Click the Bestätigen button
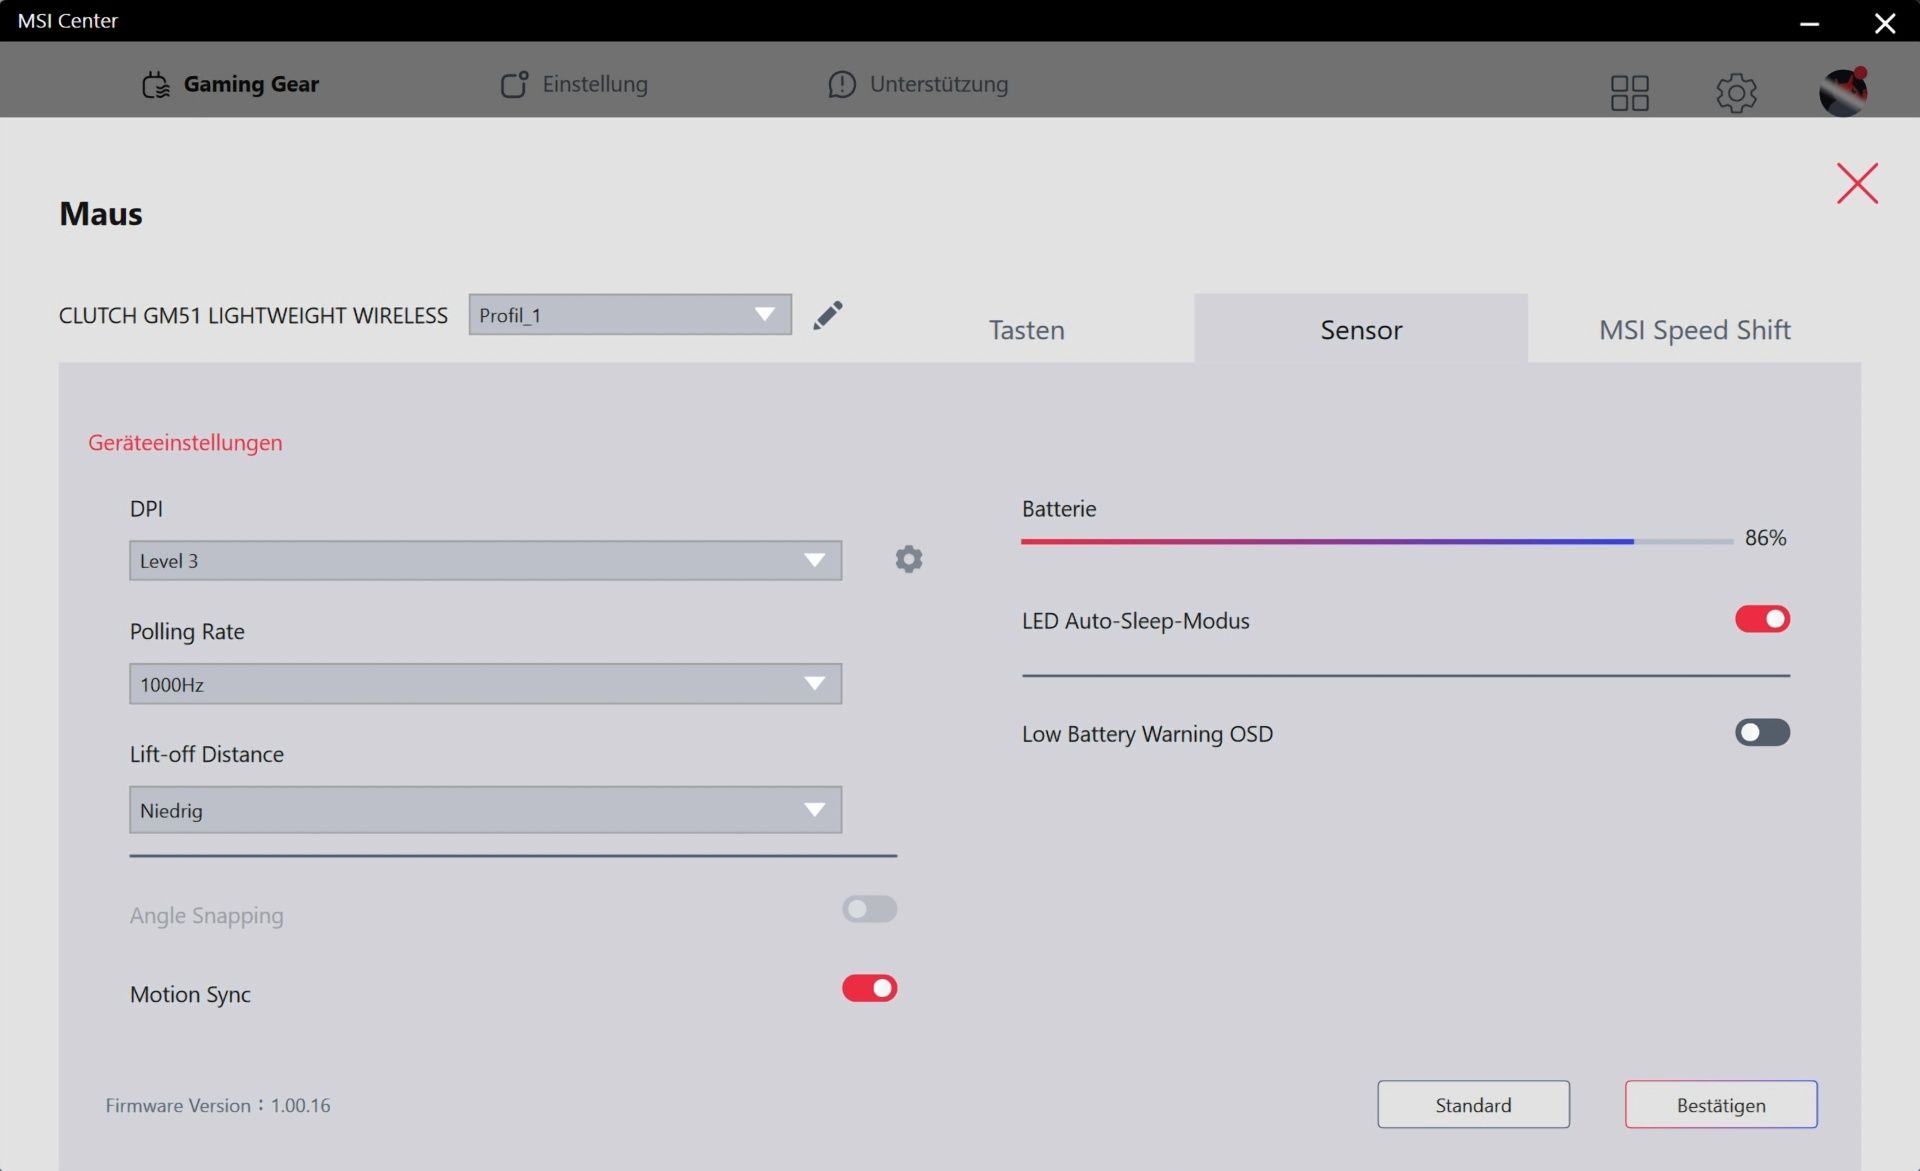1920x1171 pixels. coord(1721,1104)
